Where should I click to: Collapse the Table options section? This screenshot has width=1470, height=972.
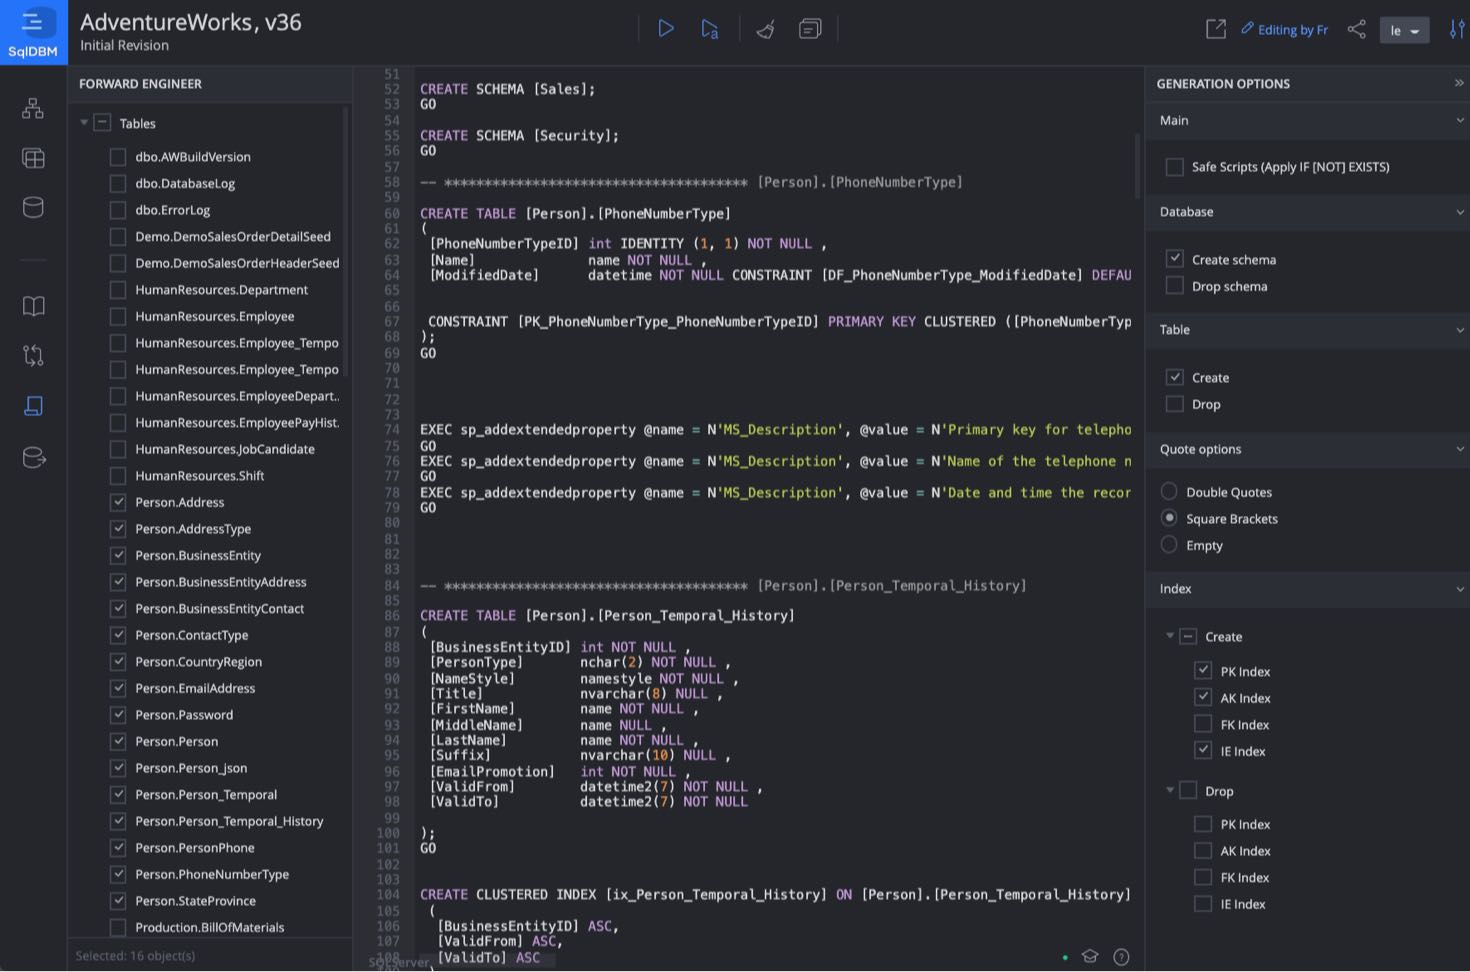pyautogui.click(x=1459, y=330)
